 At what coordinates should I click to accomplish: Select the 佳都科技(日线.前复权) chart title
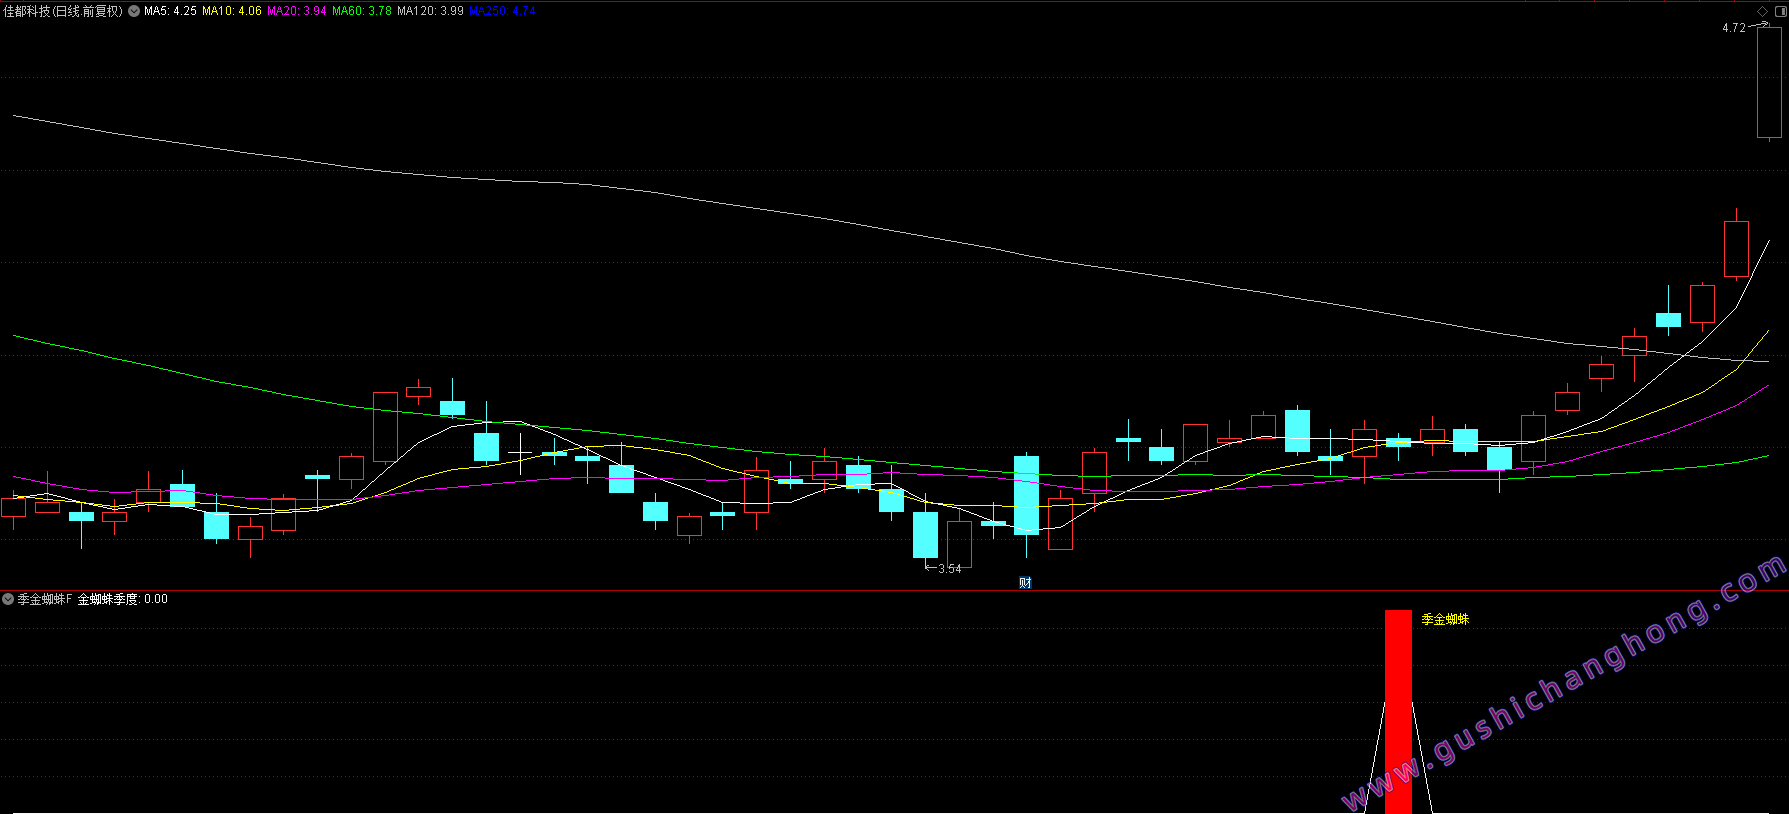[63, 11]
